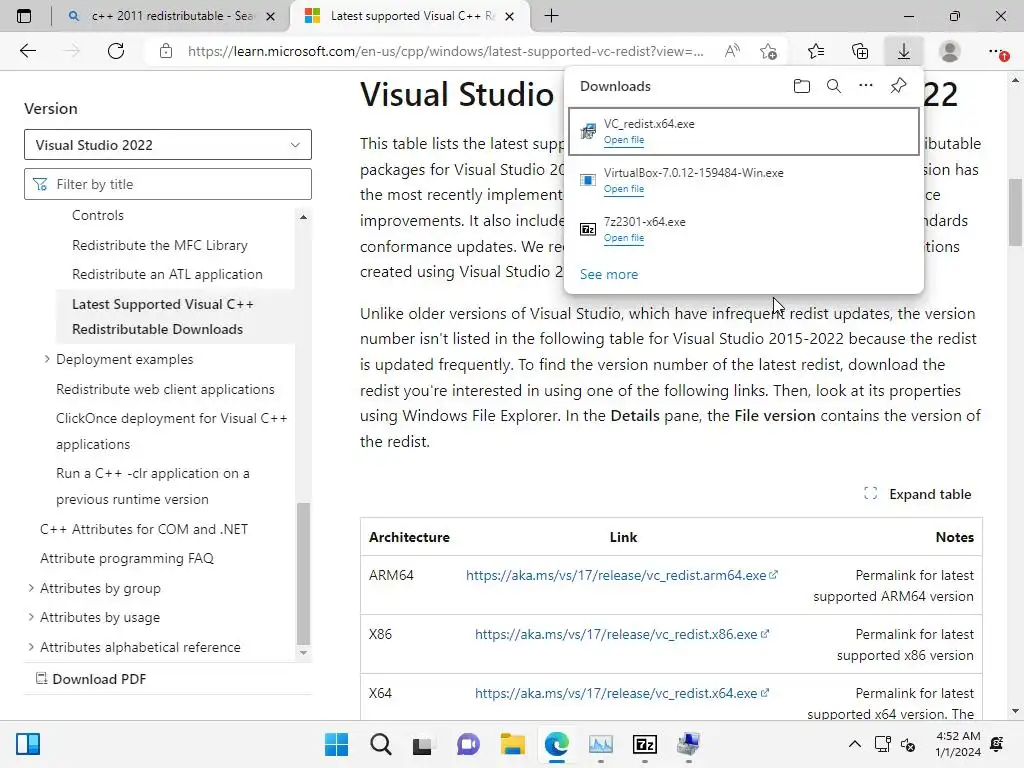The image size is (1024, 768).
Task: View site information lock icon
Action: pos(166,51)
